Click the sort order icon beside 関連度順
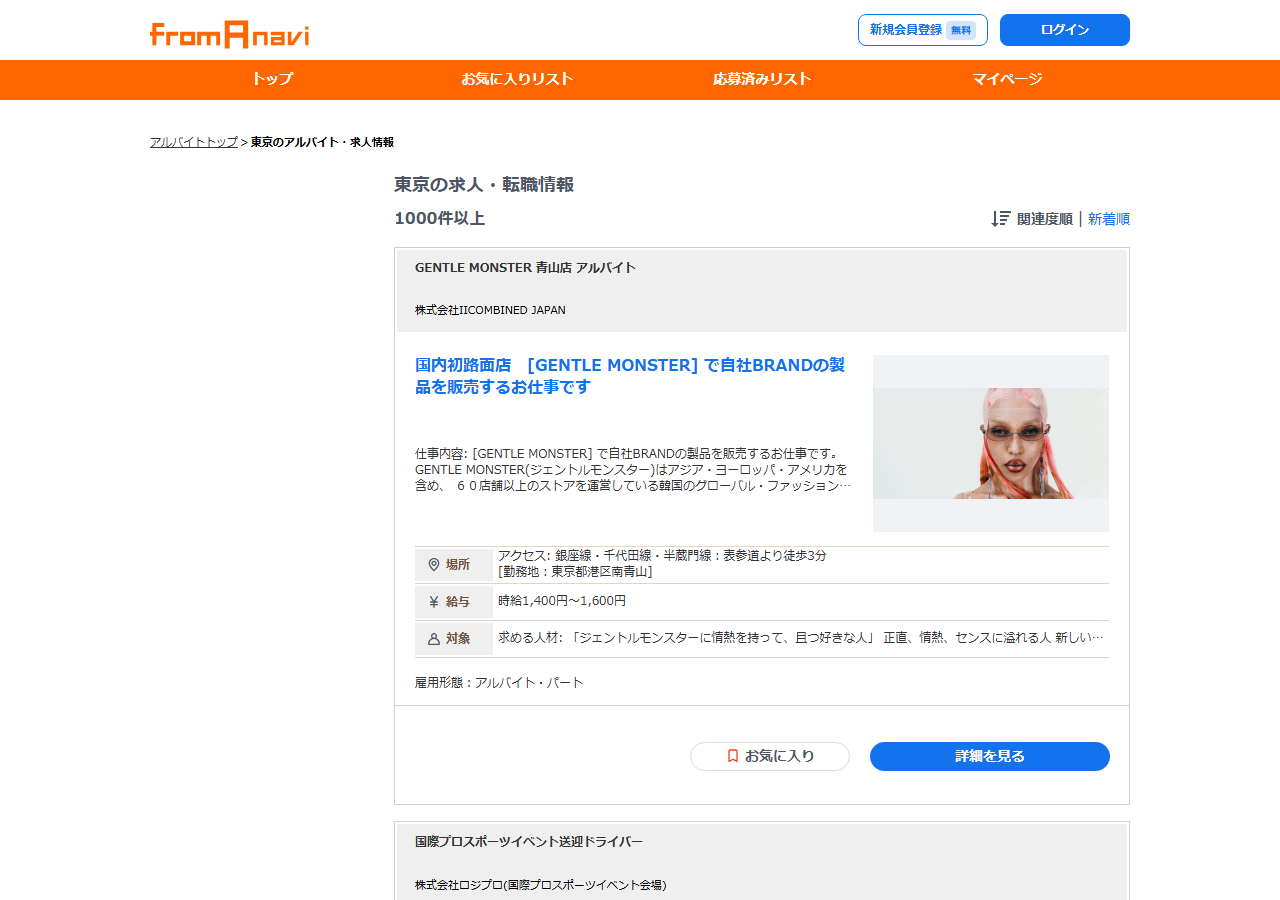 click(x=1001, y=219)
